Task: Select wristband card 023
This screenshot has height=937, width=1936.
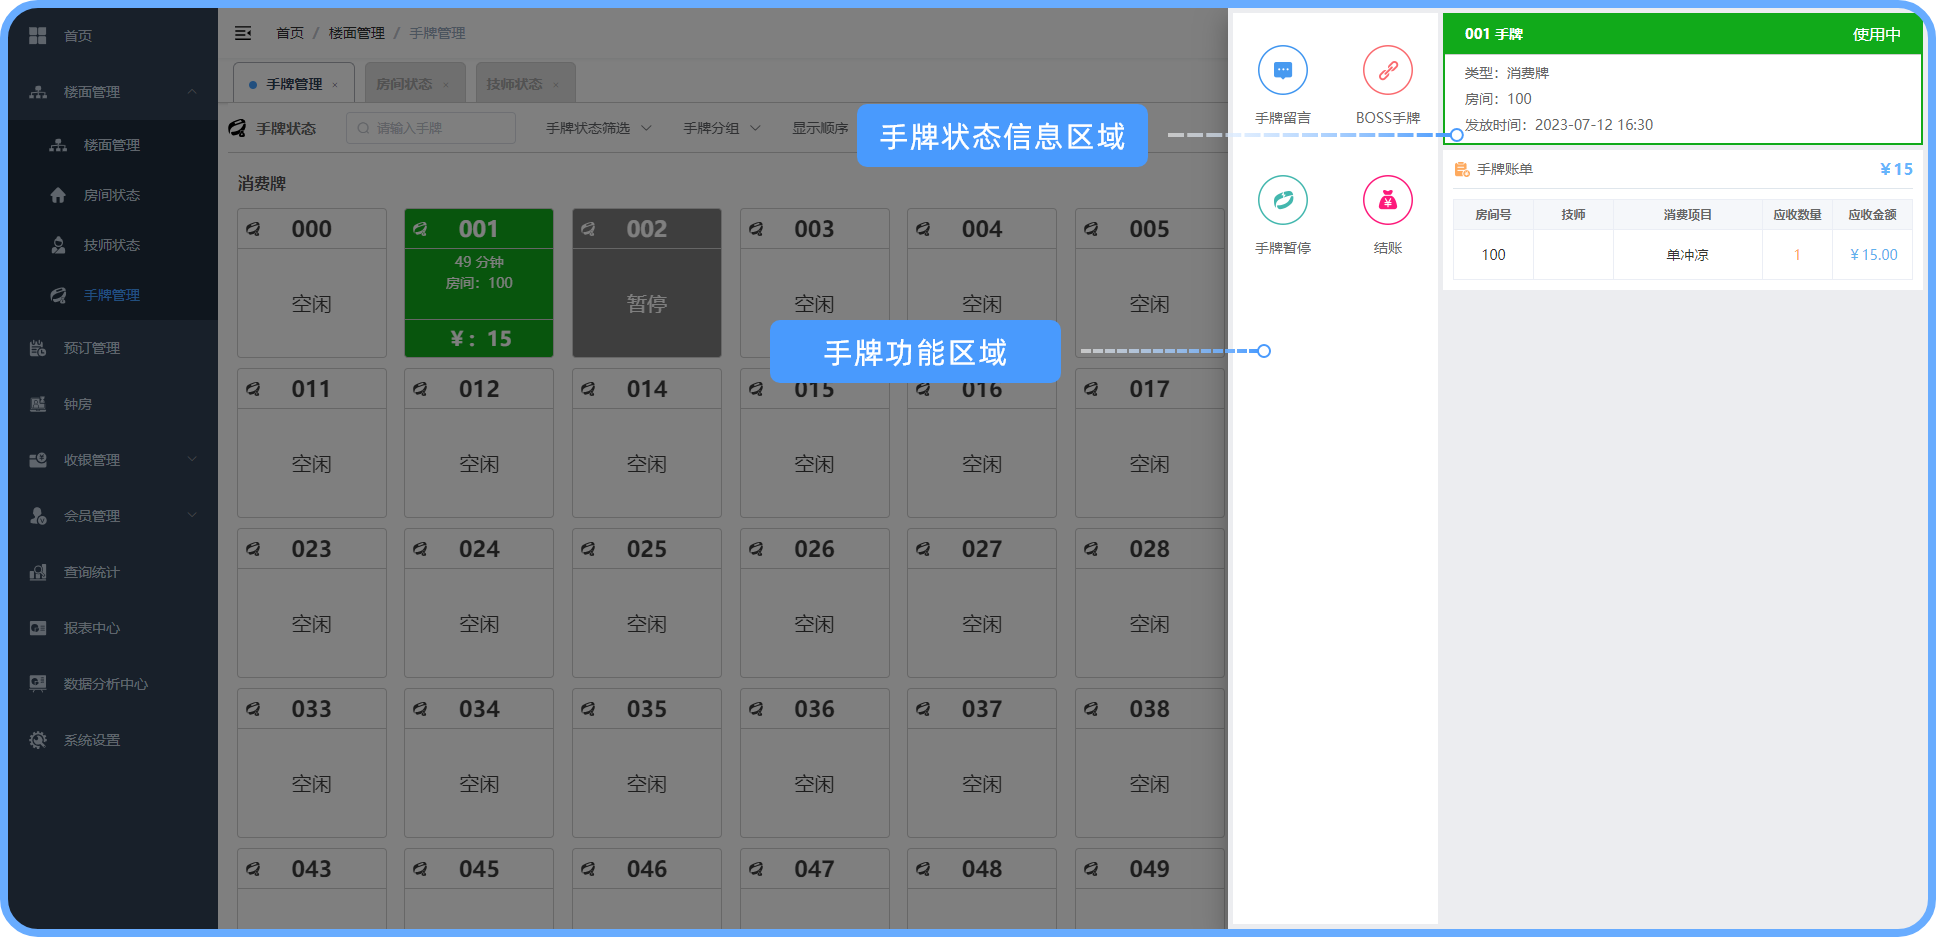Action: point(312,603)
